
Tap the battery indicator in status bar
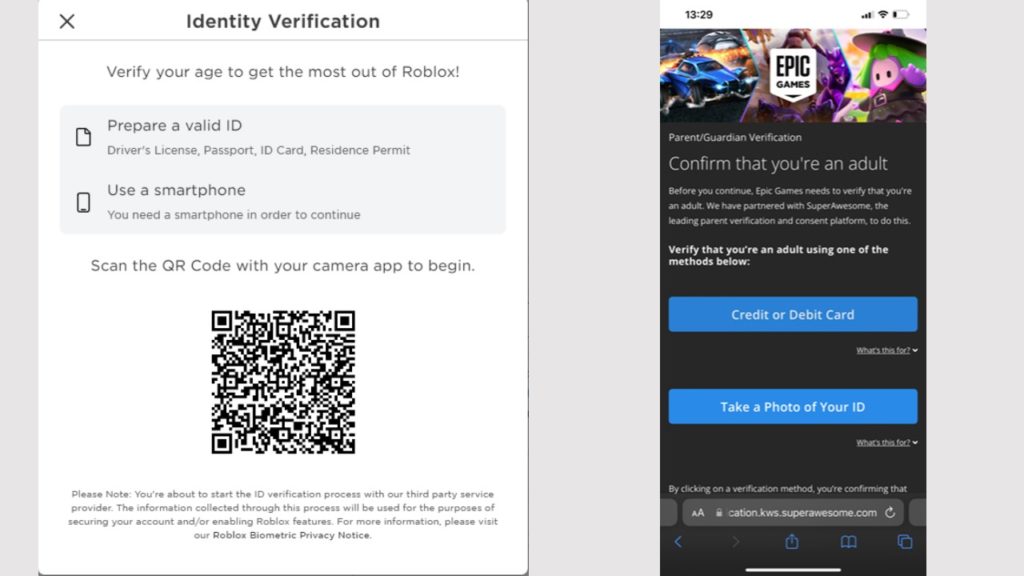click(901, 14)
